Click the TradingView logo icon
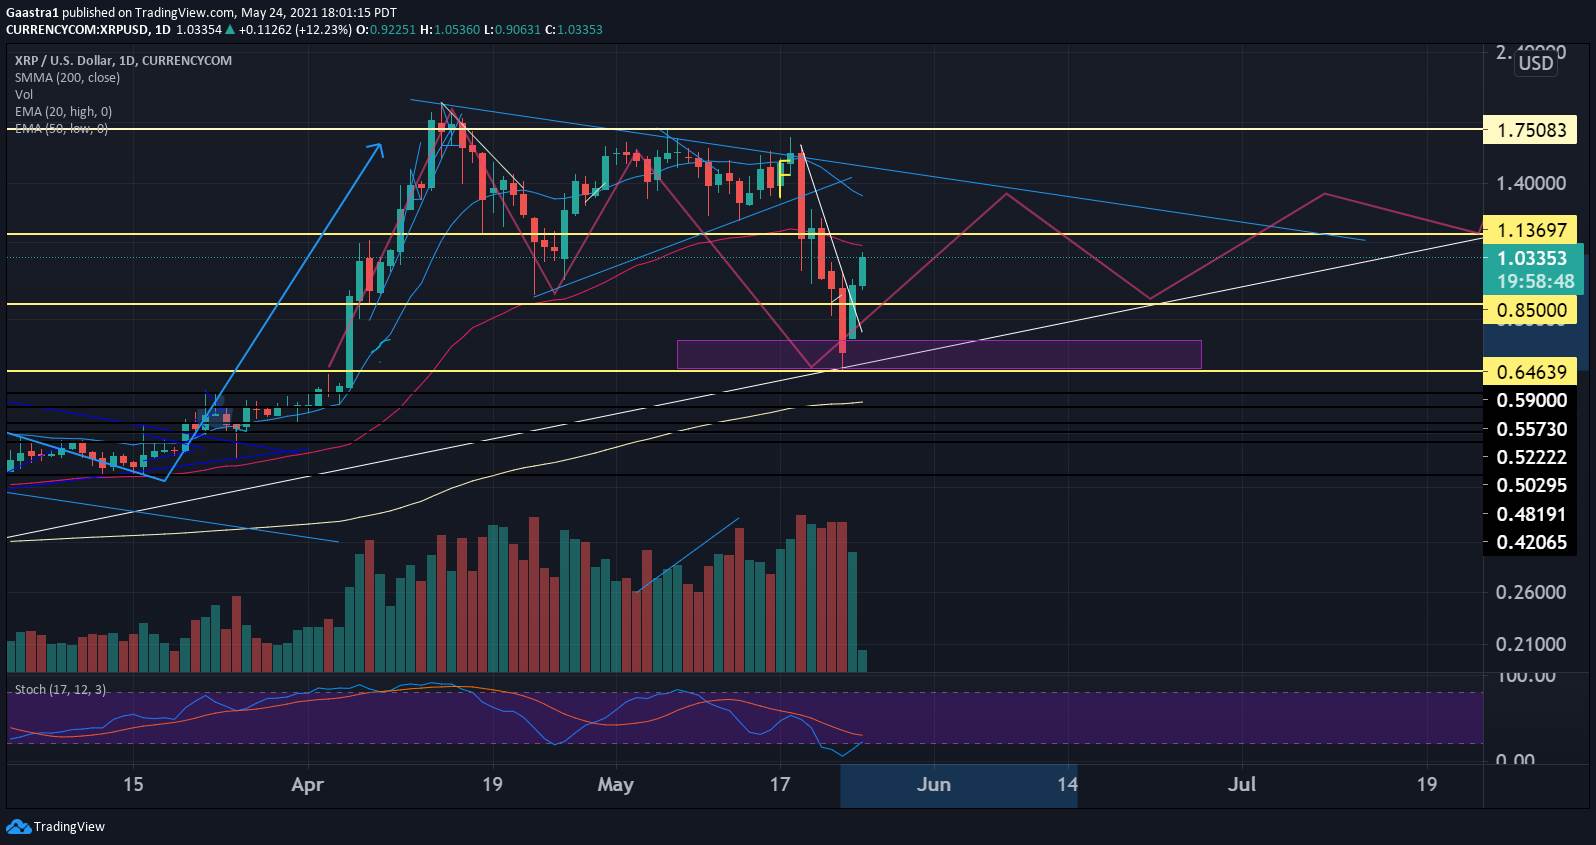 [18, 826]
